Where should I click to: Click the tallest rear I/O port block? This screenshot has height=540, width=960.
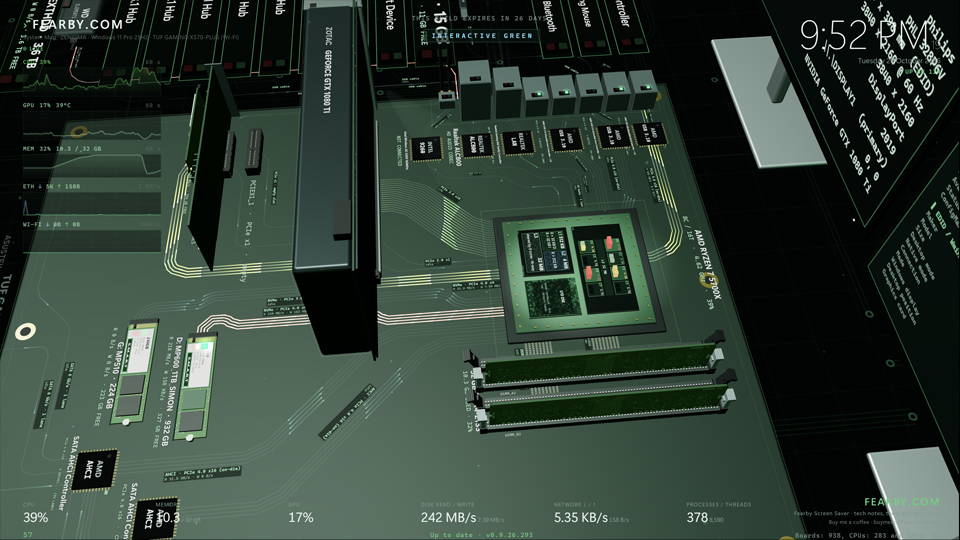click(x=474, y=89)
